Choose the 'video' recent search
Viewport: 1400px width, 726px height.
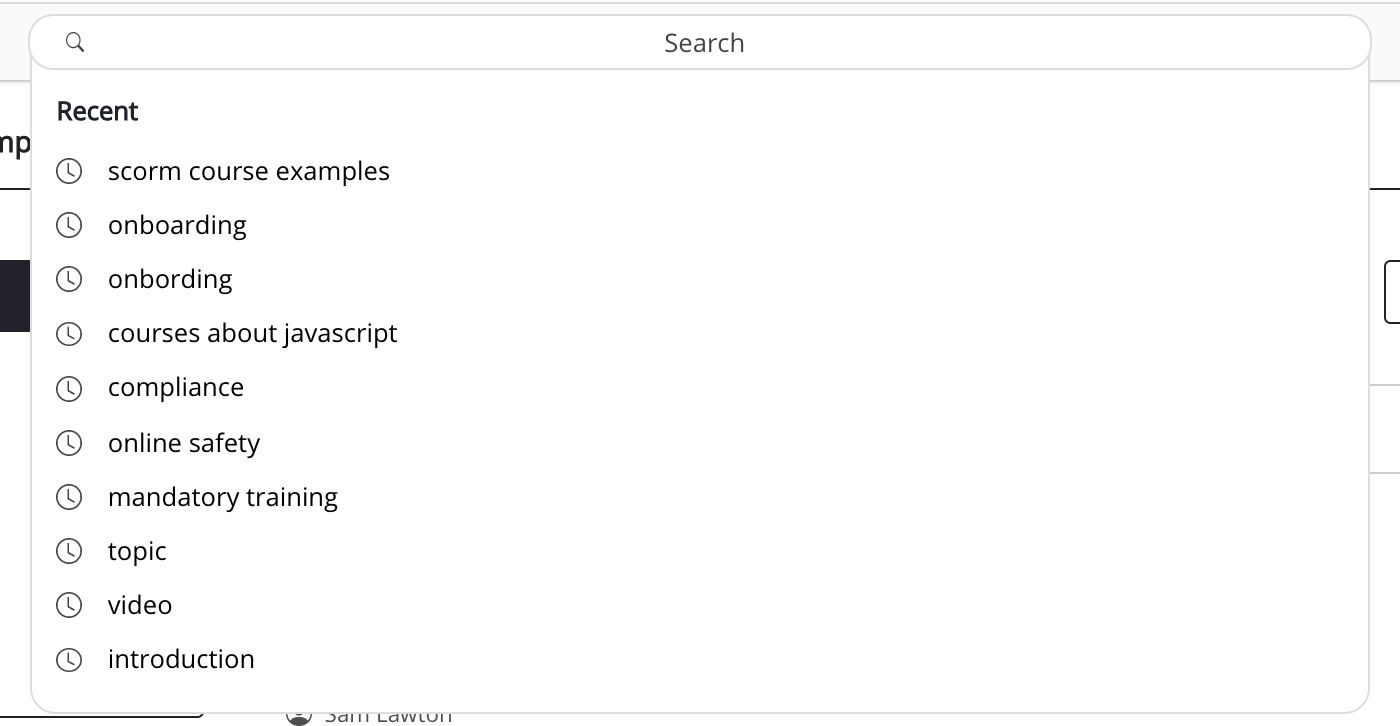[x=140, y=605]
